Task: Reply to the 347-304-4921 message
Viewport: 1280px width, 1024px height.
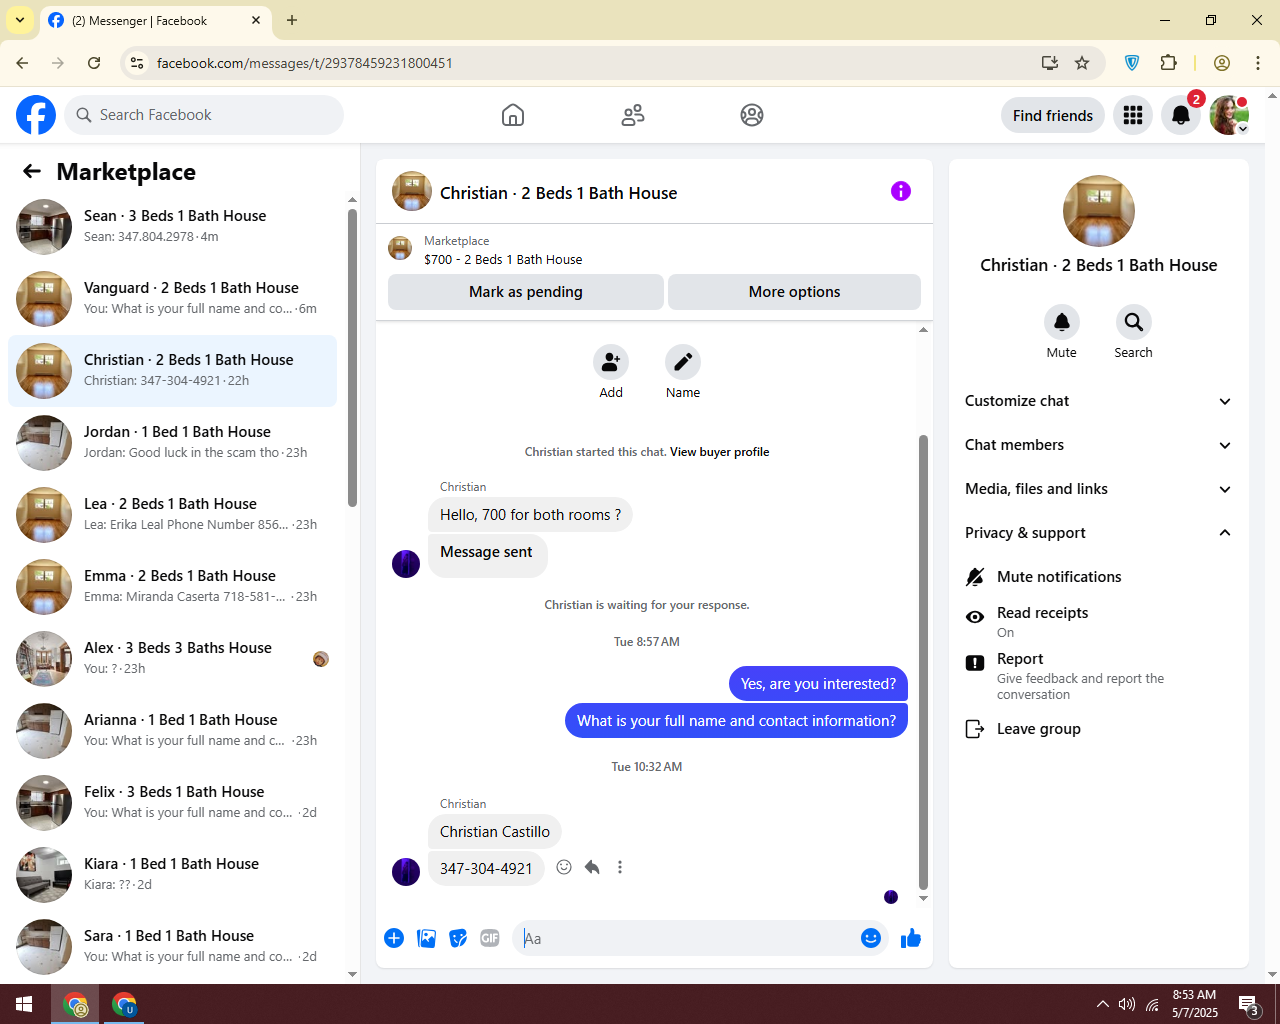Action: tap(592, 867)
